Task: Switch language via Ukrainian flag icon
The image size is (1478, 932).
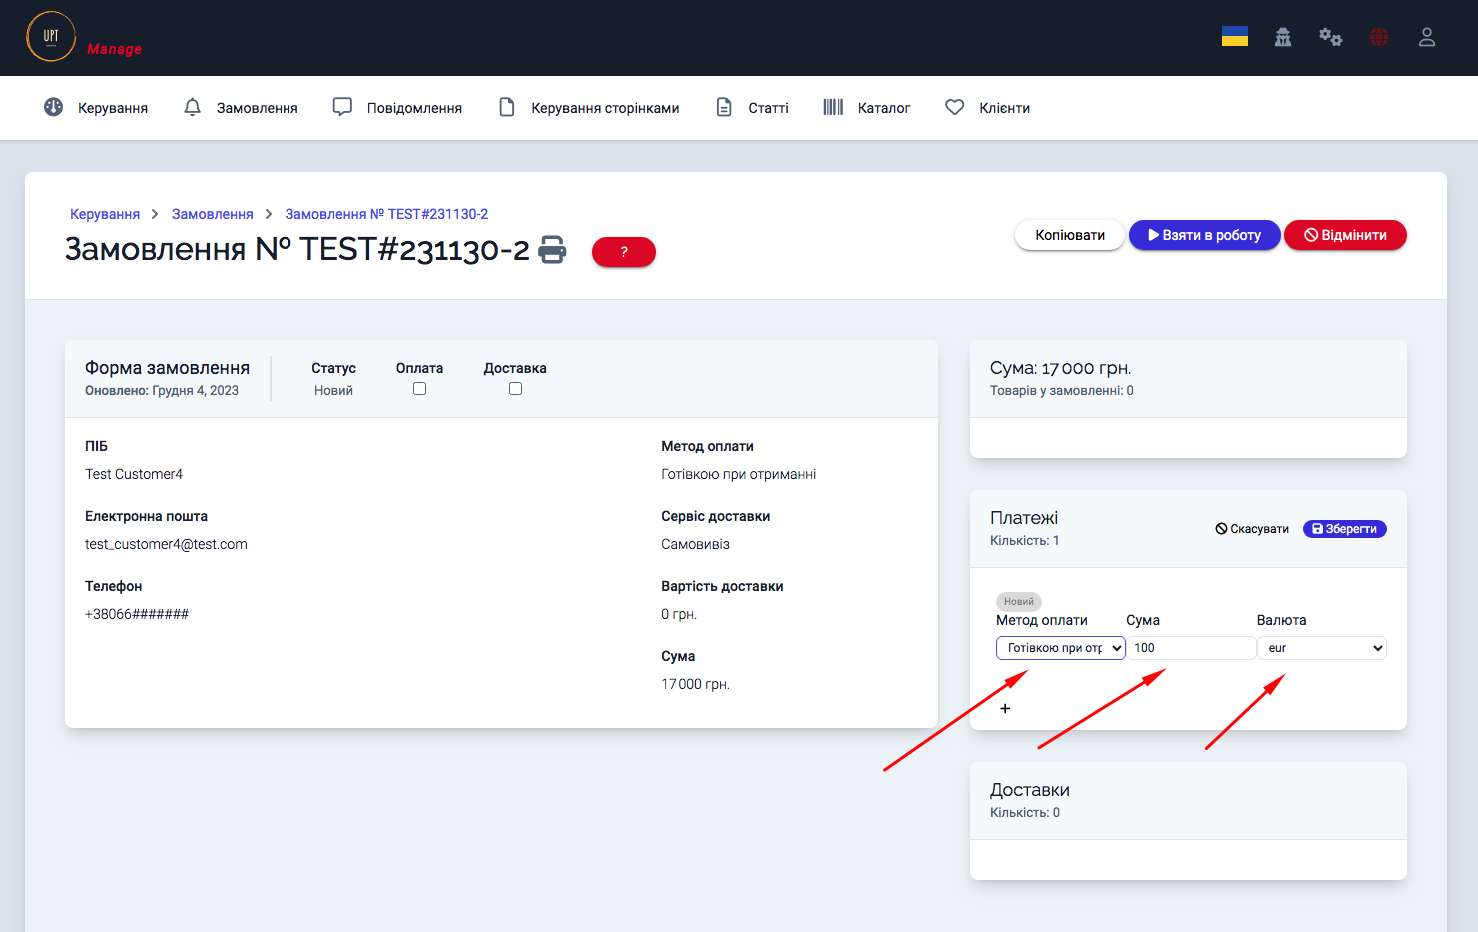Action: point(1235,37)
